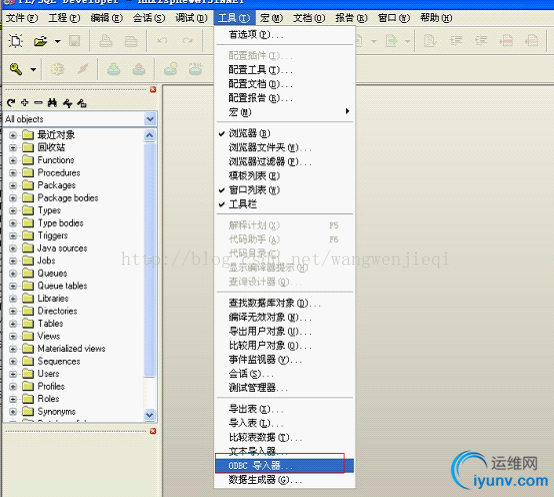Click the Undo arrow toolbar icon
This screenshot has height=497, width=554.
(x=163, y=41)
